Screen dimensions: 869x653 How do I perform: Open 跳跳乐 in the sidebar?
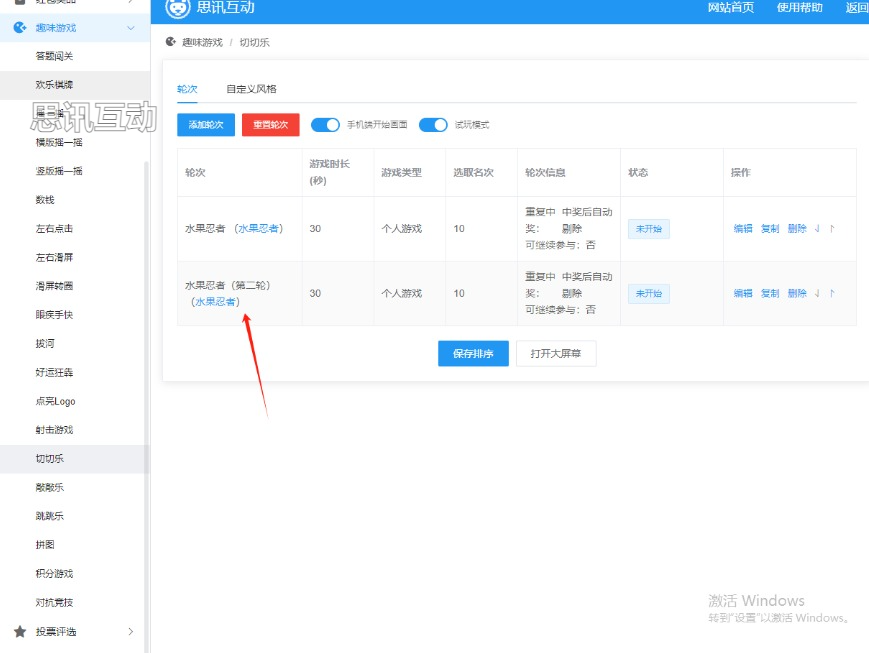click(50, 516)
